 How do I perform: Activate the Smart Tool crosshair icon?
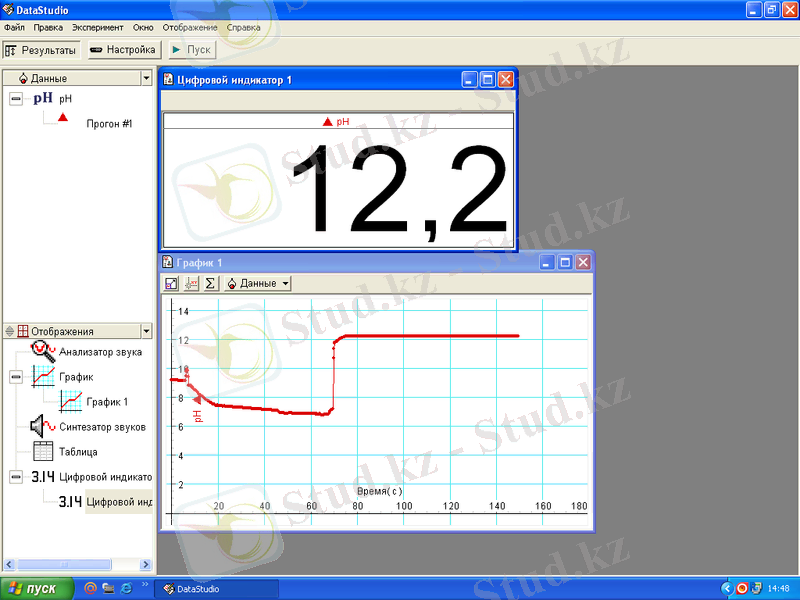click(191, 284)
